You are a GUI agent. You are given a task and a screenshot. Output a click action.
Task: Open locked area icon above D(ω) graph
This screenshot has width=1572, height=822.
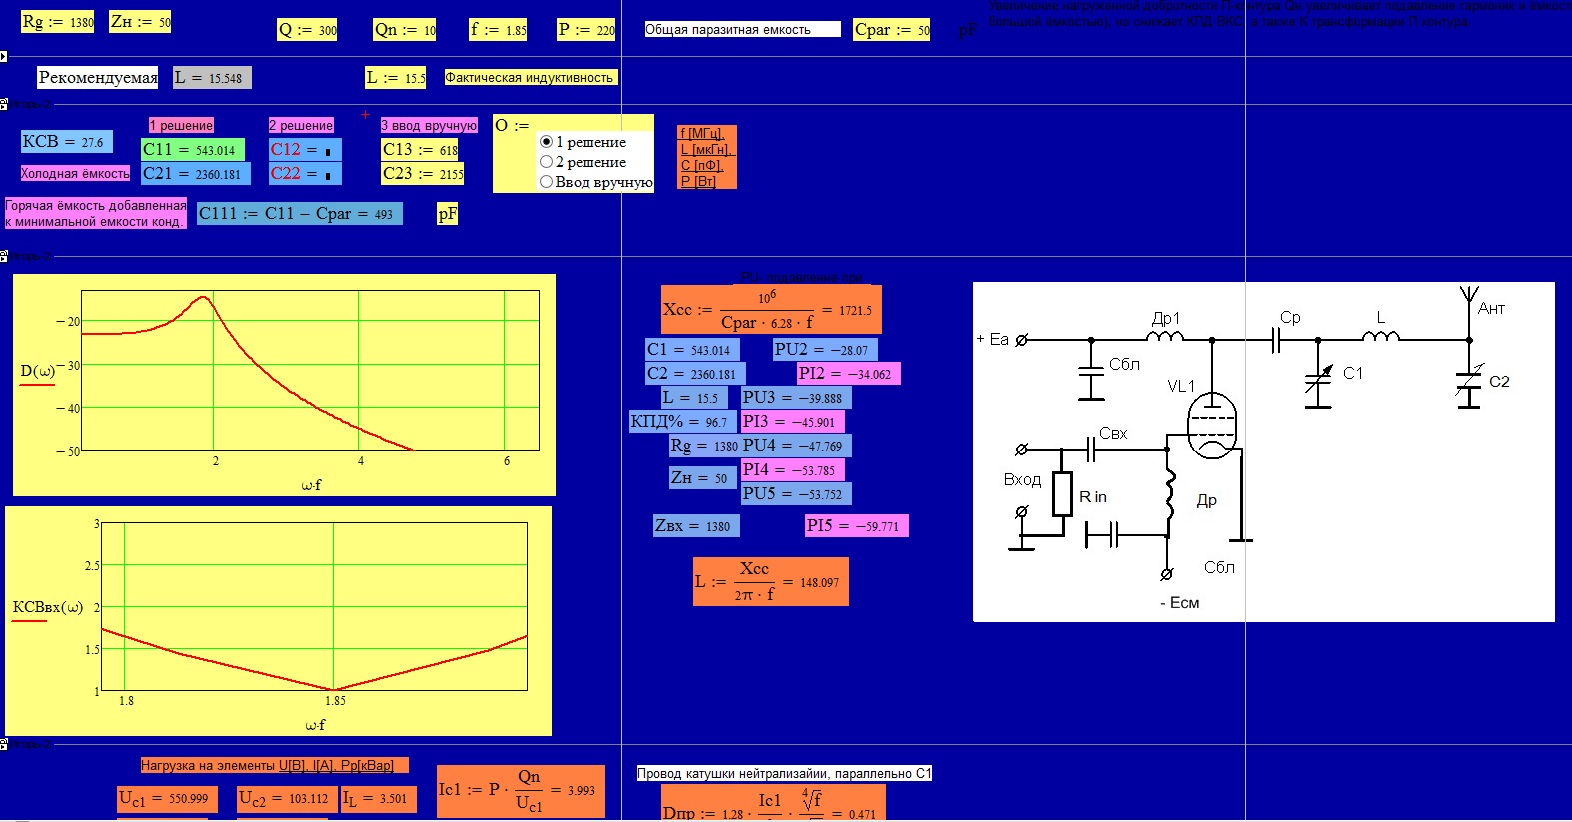point(4,257)
